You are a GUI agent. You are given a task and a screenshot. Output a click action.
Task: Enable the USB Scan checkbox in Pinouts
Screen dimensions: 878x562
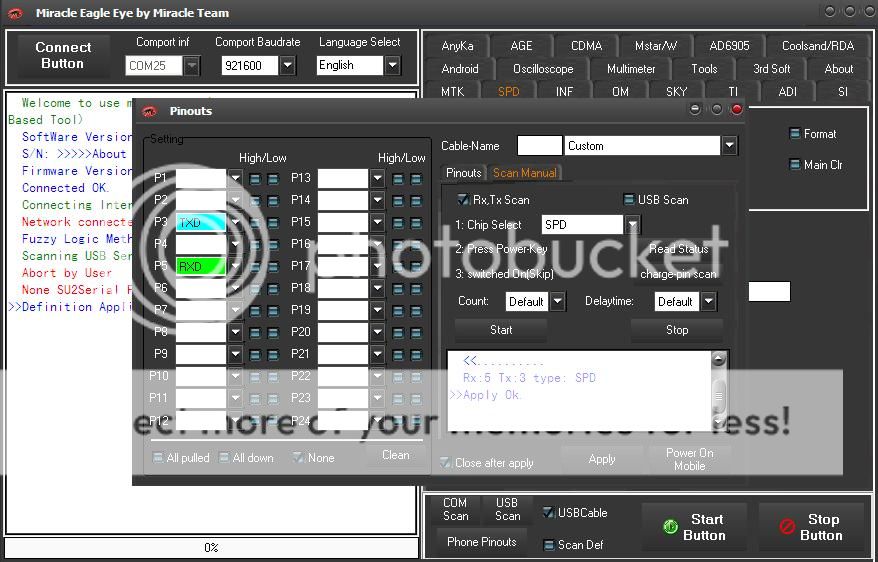629,199
